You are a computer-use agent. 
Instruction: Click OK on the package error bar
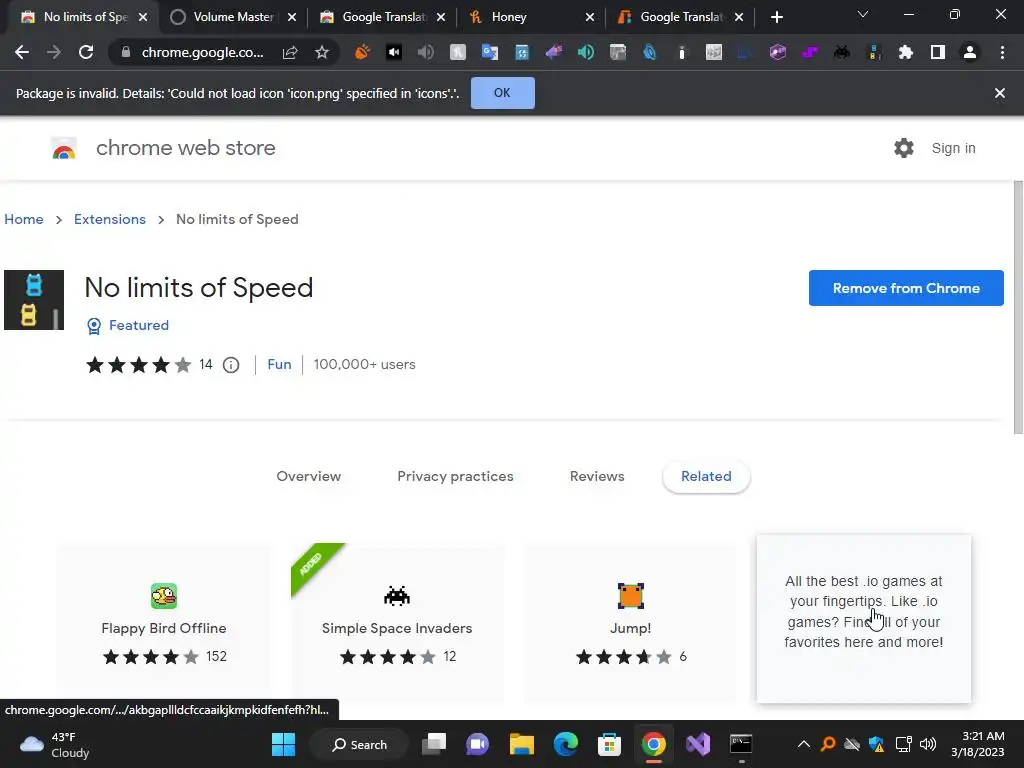pyautogui.click(x=502, y=93)
